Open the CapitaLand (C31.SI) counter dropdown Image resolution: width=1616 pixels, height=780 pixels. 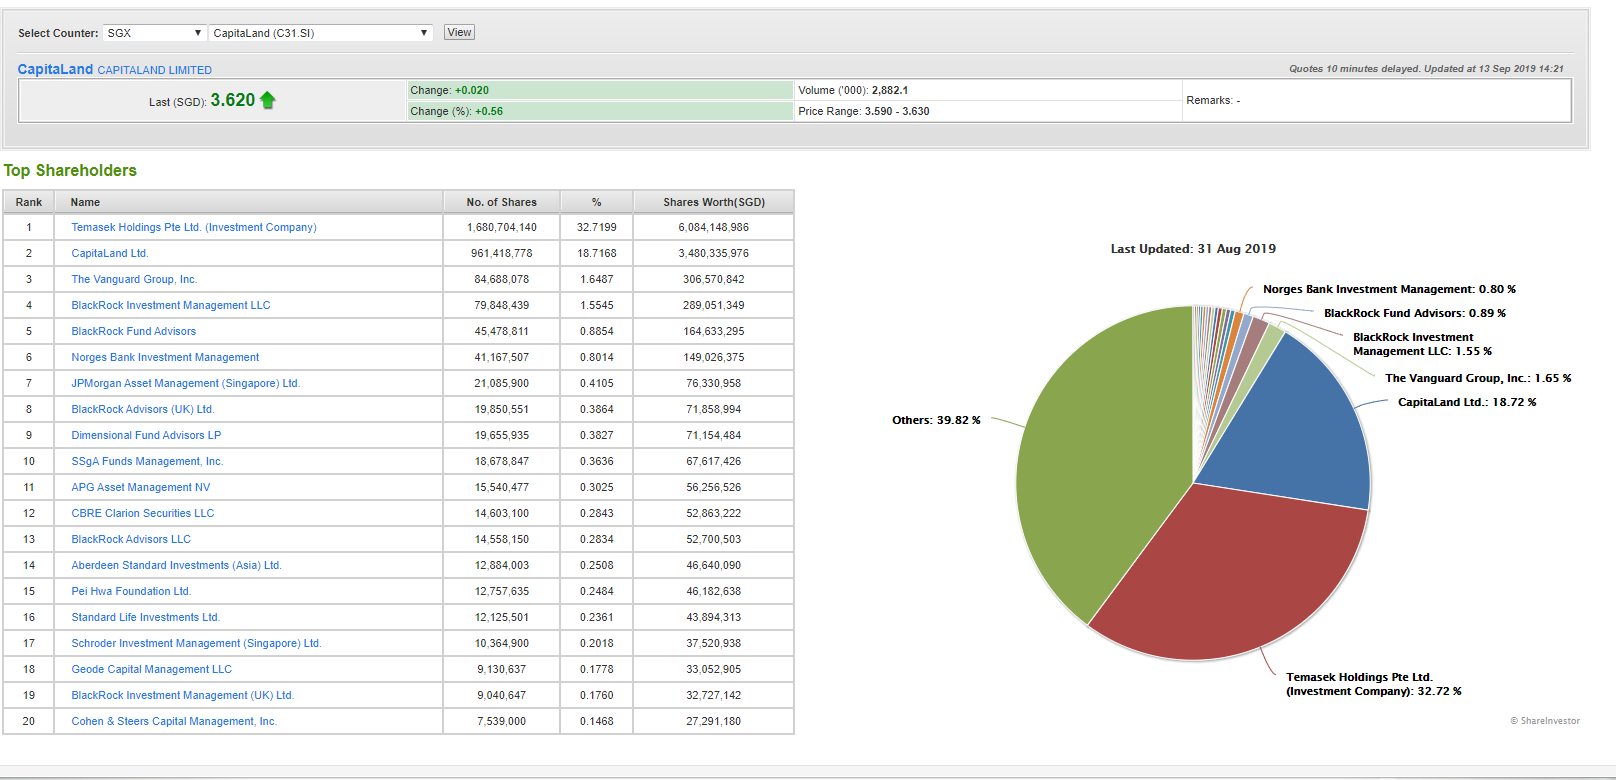point(321,33)
